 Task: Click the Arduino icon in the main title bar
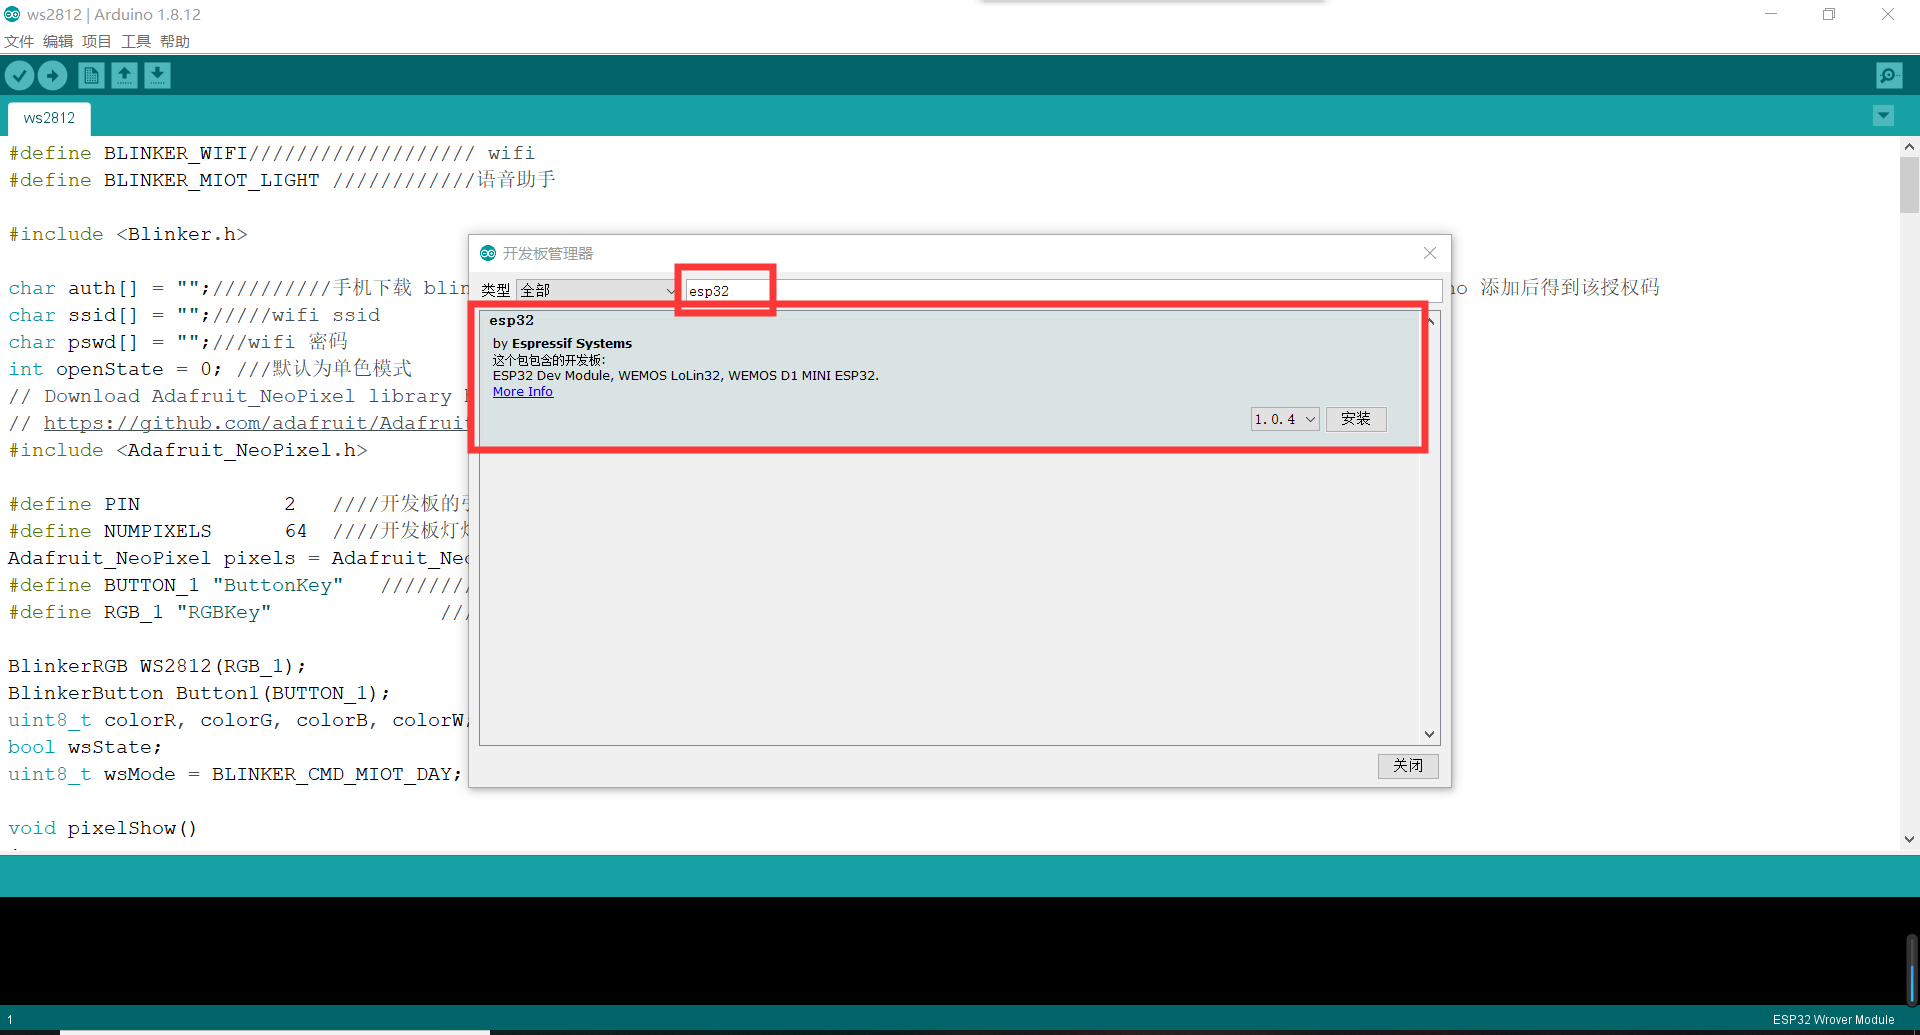click(x=12, y=14)
